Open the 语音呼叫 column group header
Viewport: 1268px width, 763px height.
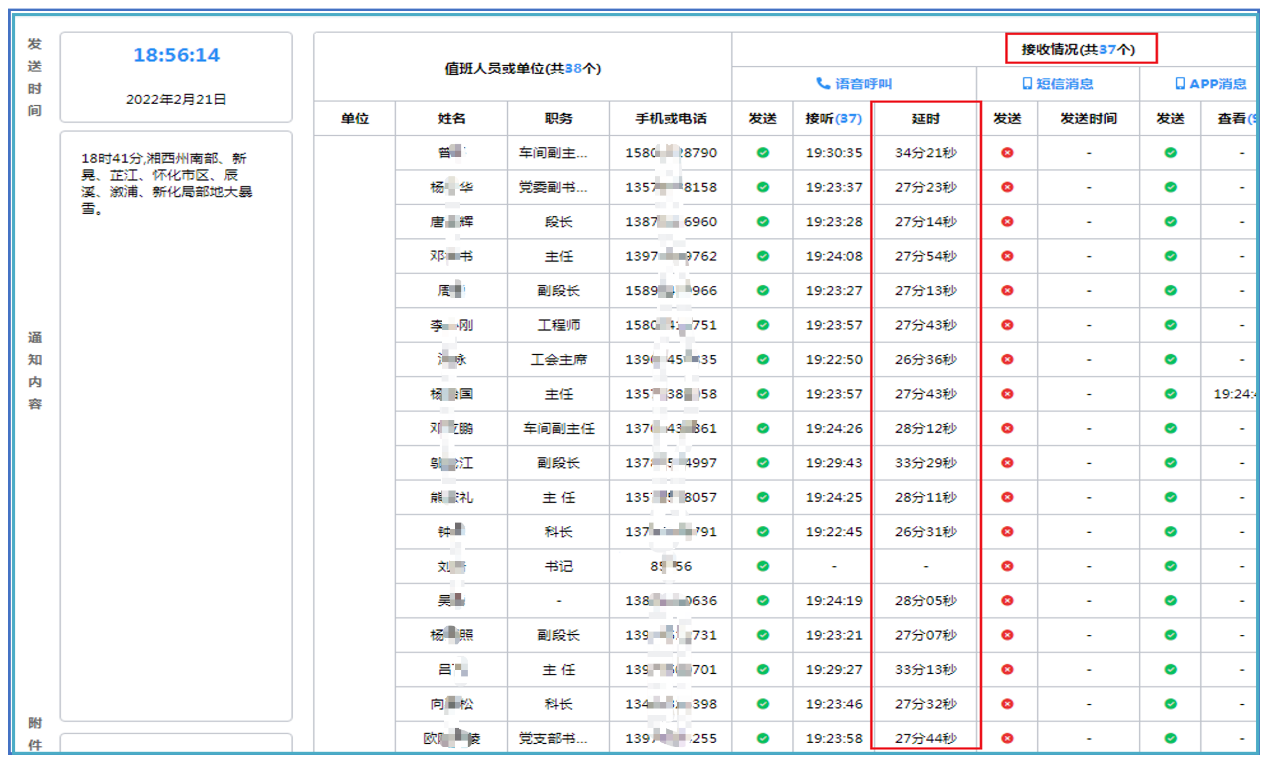click(x=854, y=84)
